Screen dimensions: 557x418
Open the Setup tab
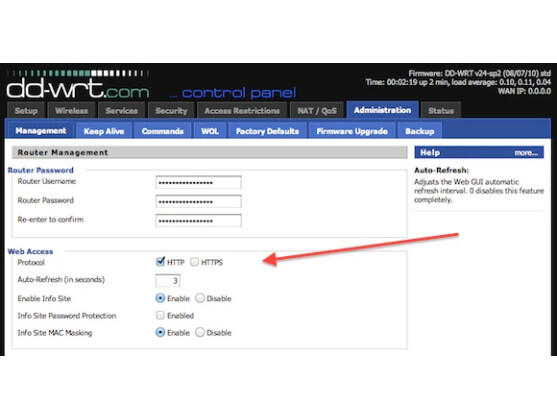pyautogui.click(x=26, y=110)
